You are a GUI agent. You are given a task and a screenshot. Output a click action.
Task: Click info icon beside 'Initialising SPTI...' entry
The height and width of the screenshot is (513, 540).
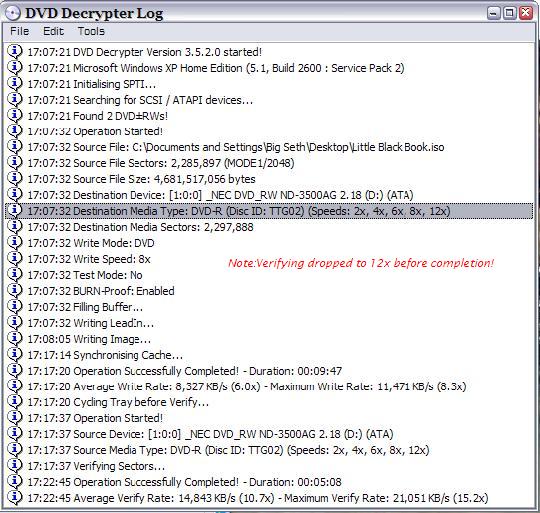(14, 84)
